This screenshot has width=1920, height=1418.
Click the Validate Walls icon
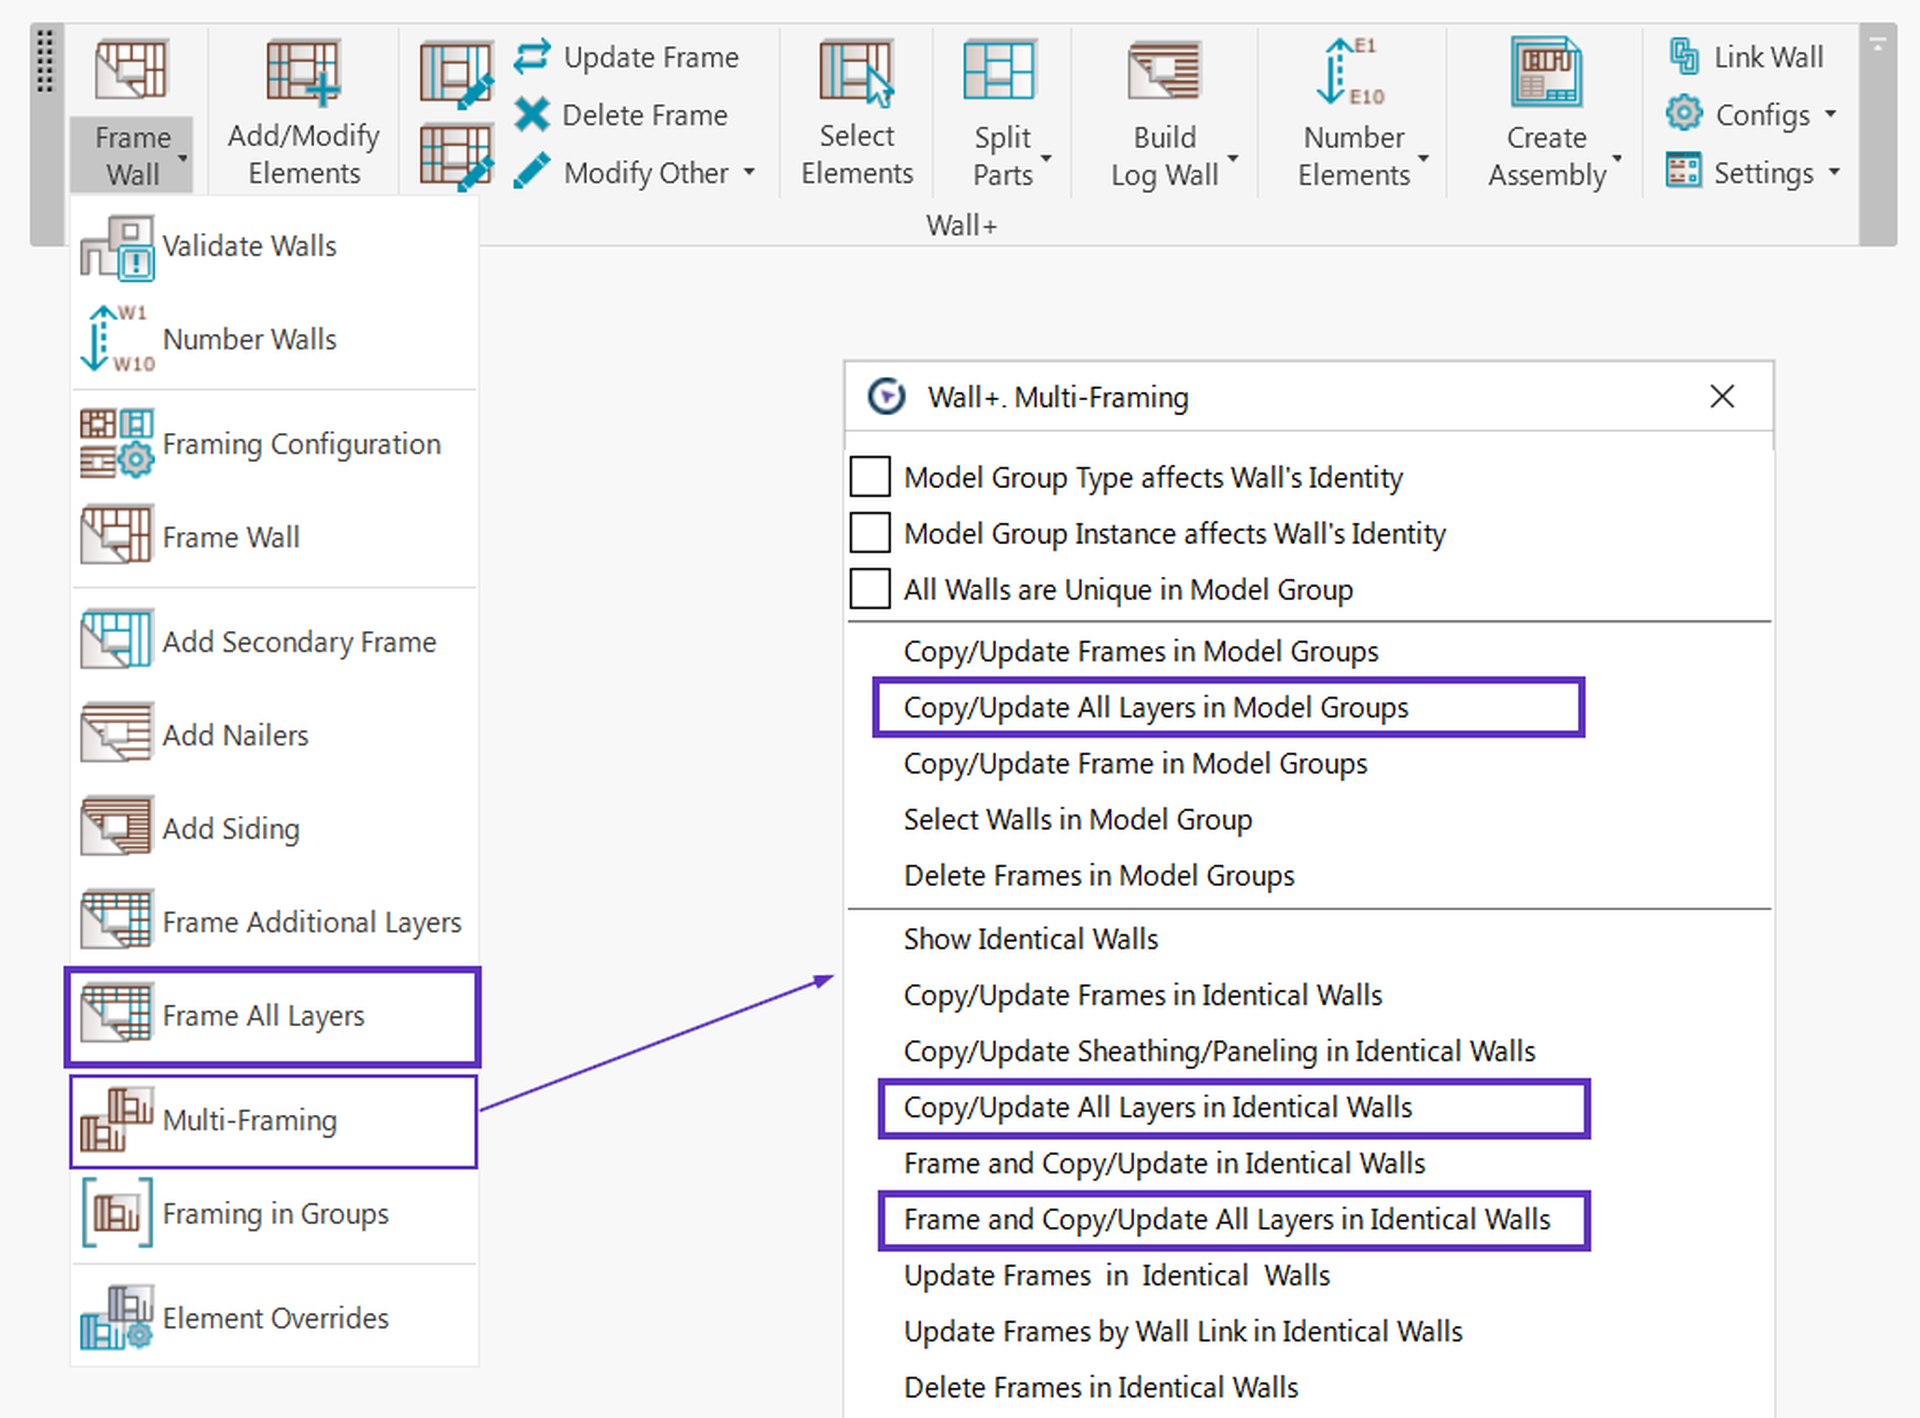pyautogui.click(x=117, y=247)
